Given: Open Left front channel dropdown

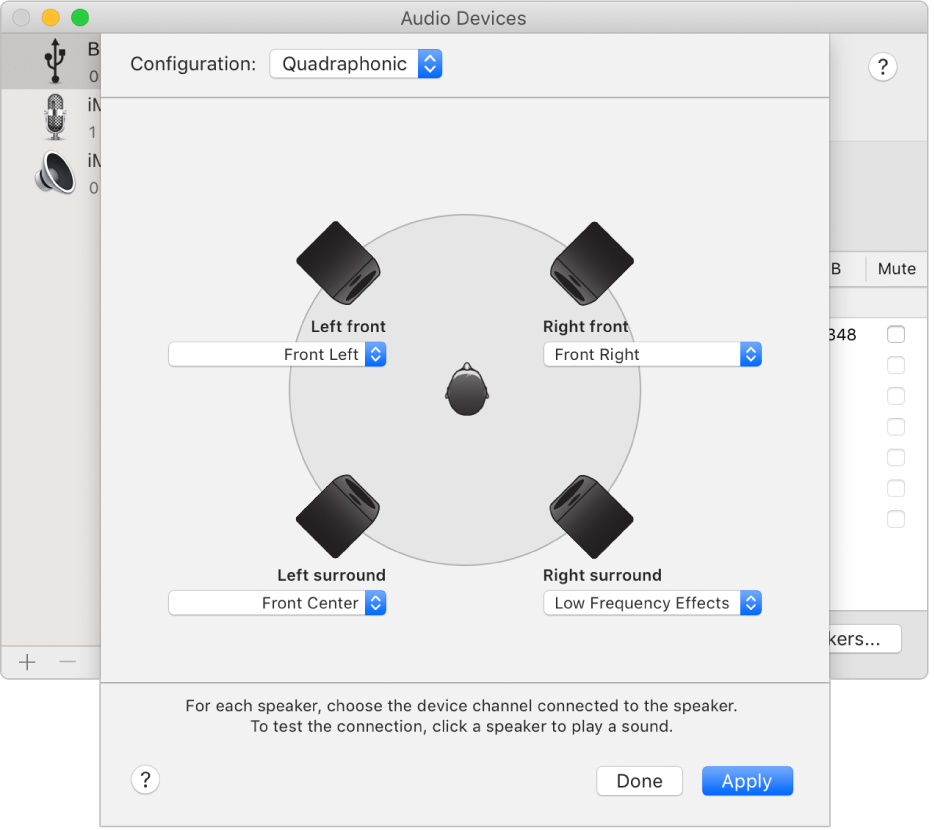Looking at the screenshot, I should (277, 354).
